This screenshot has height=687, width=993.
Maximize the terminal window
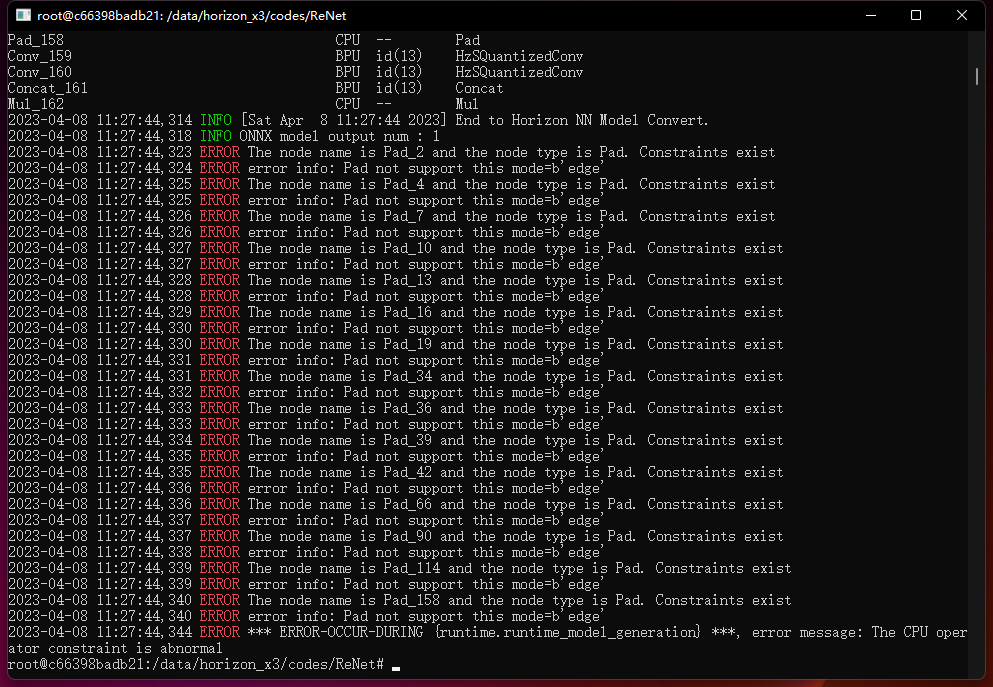point(916,15)
